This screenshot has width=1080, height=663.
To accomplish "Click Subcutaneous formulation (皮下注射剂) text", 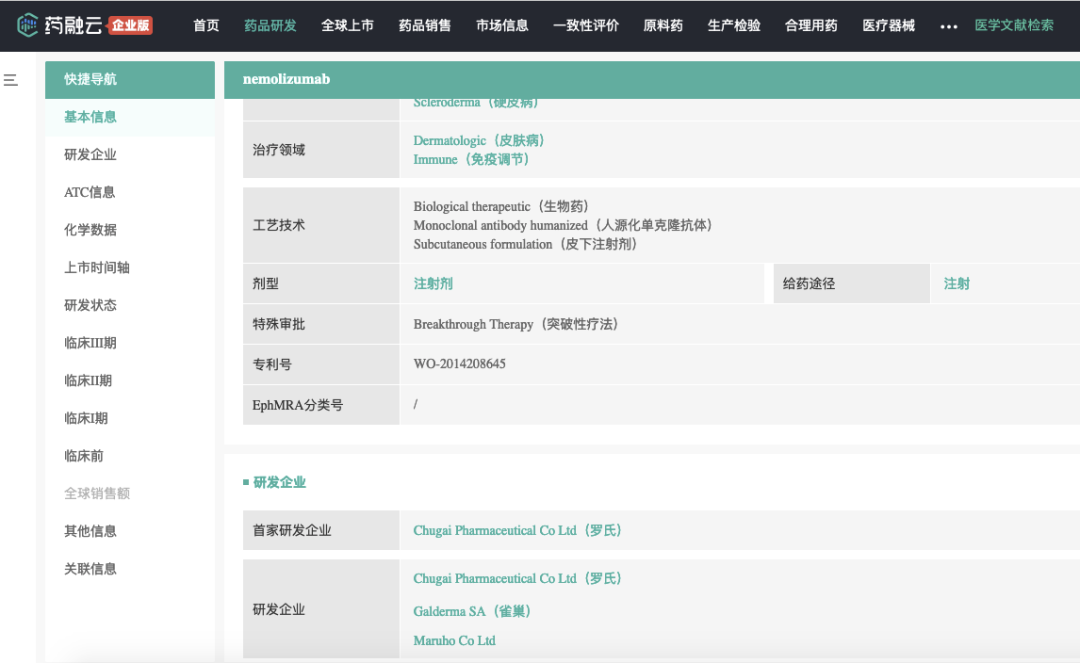I will tap(525, 244).
